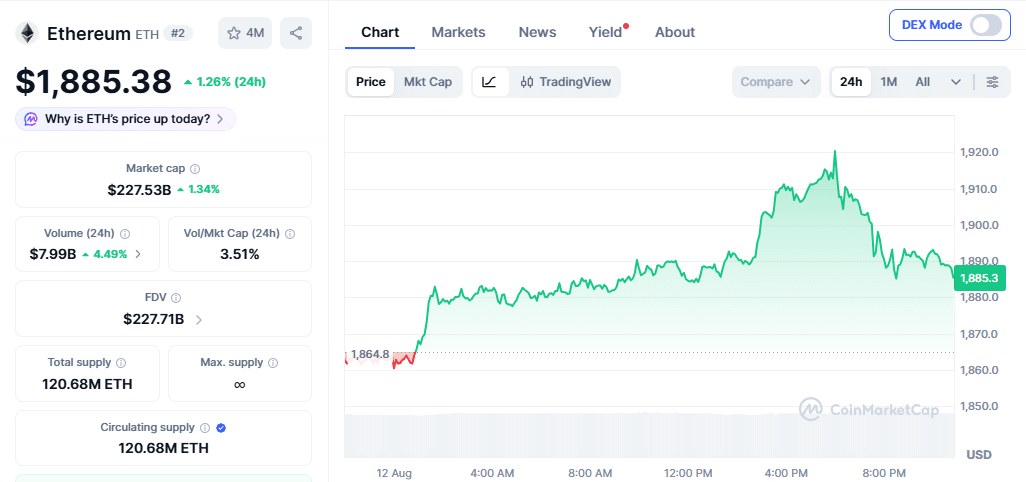
Task: Expand the FDV chevron arrow
Action: [x=199, y=320]
